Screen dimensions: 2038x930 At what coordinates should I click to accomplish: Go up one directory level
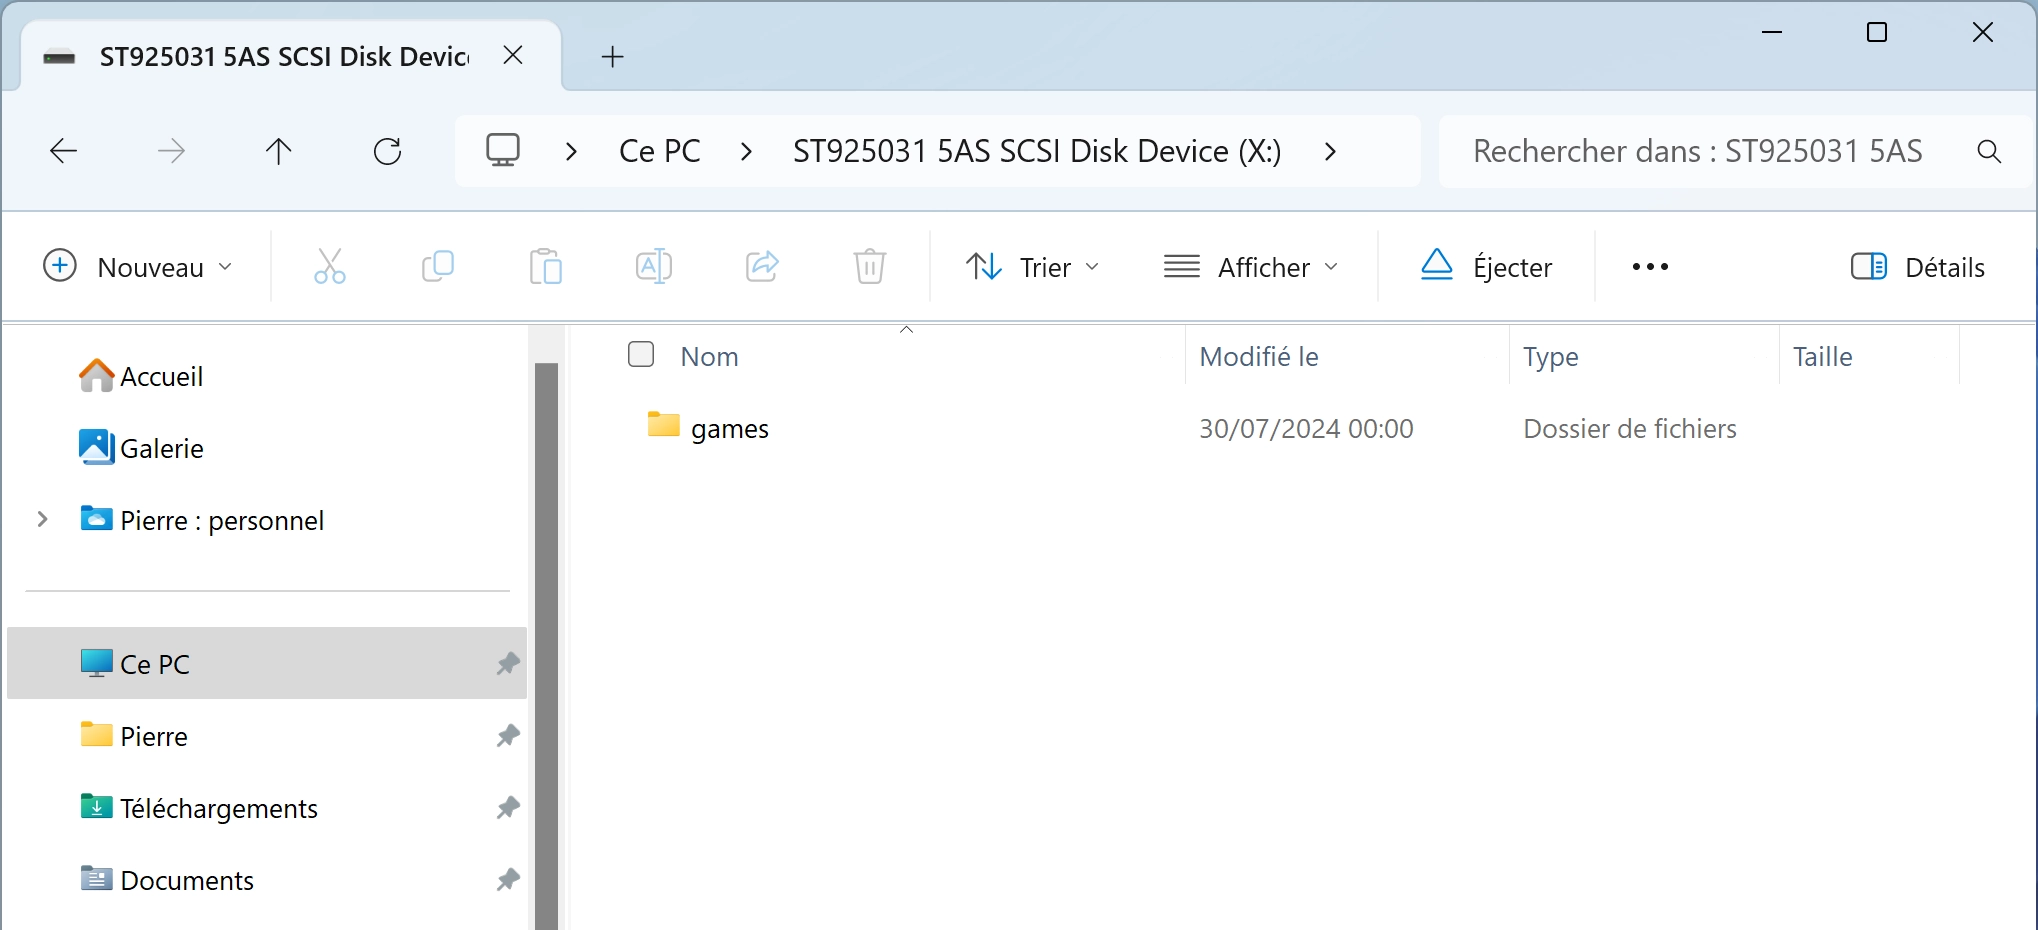[x=278, y=152]
